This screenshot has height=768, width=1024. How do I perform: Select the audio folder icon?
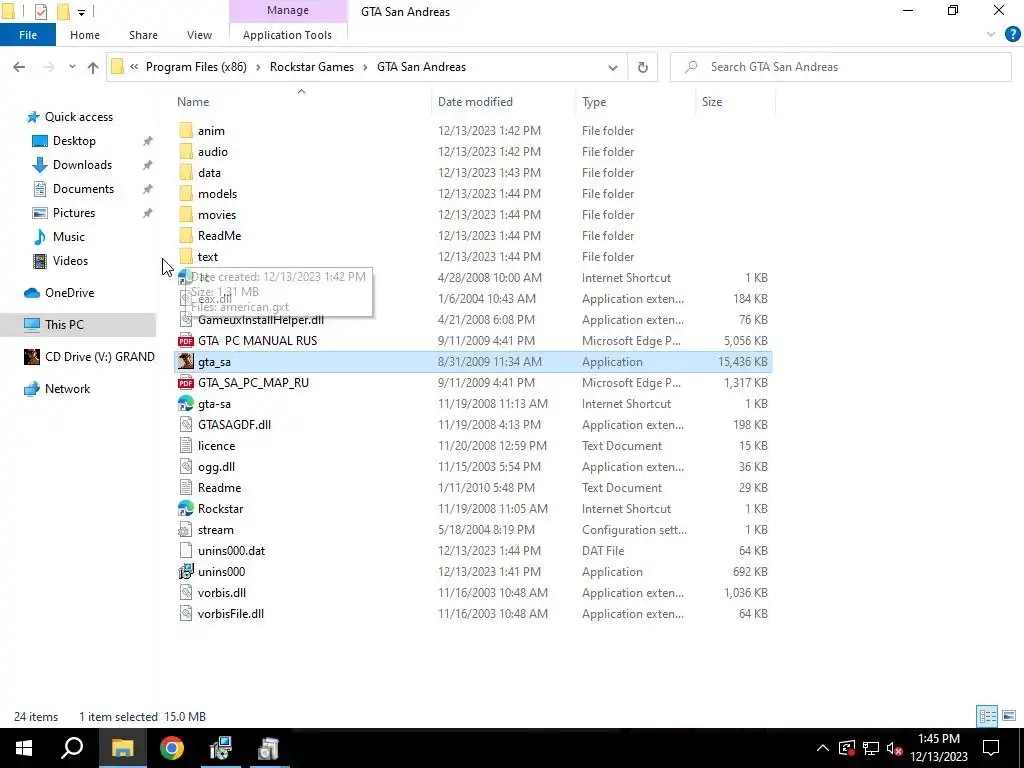coord(186,152)
